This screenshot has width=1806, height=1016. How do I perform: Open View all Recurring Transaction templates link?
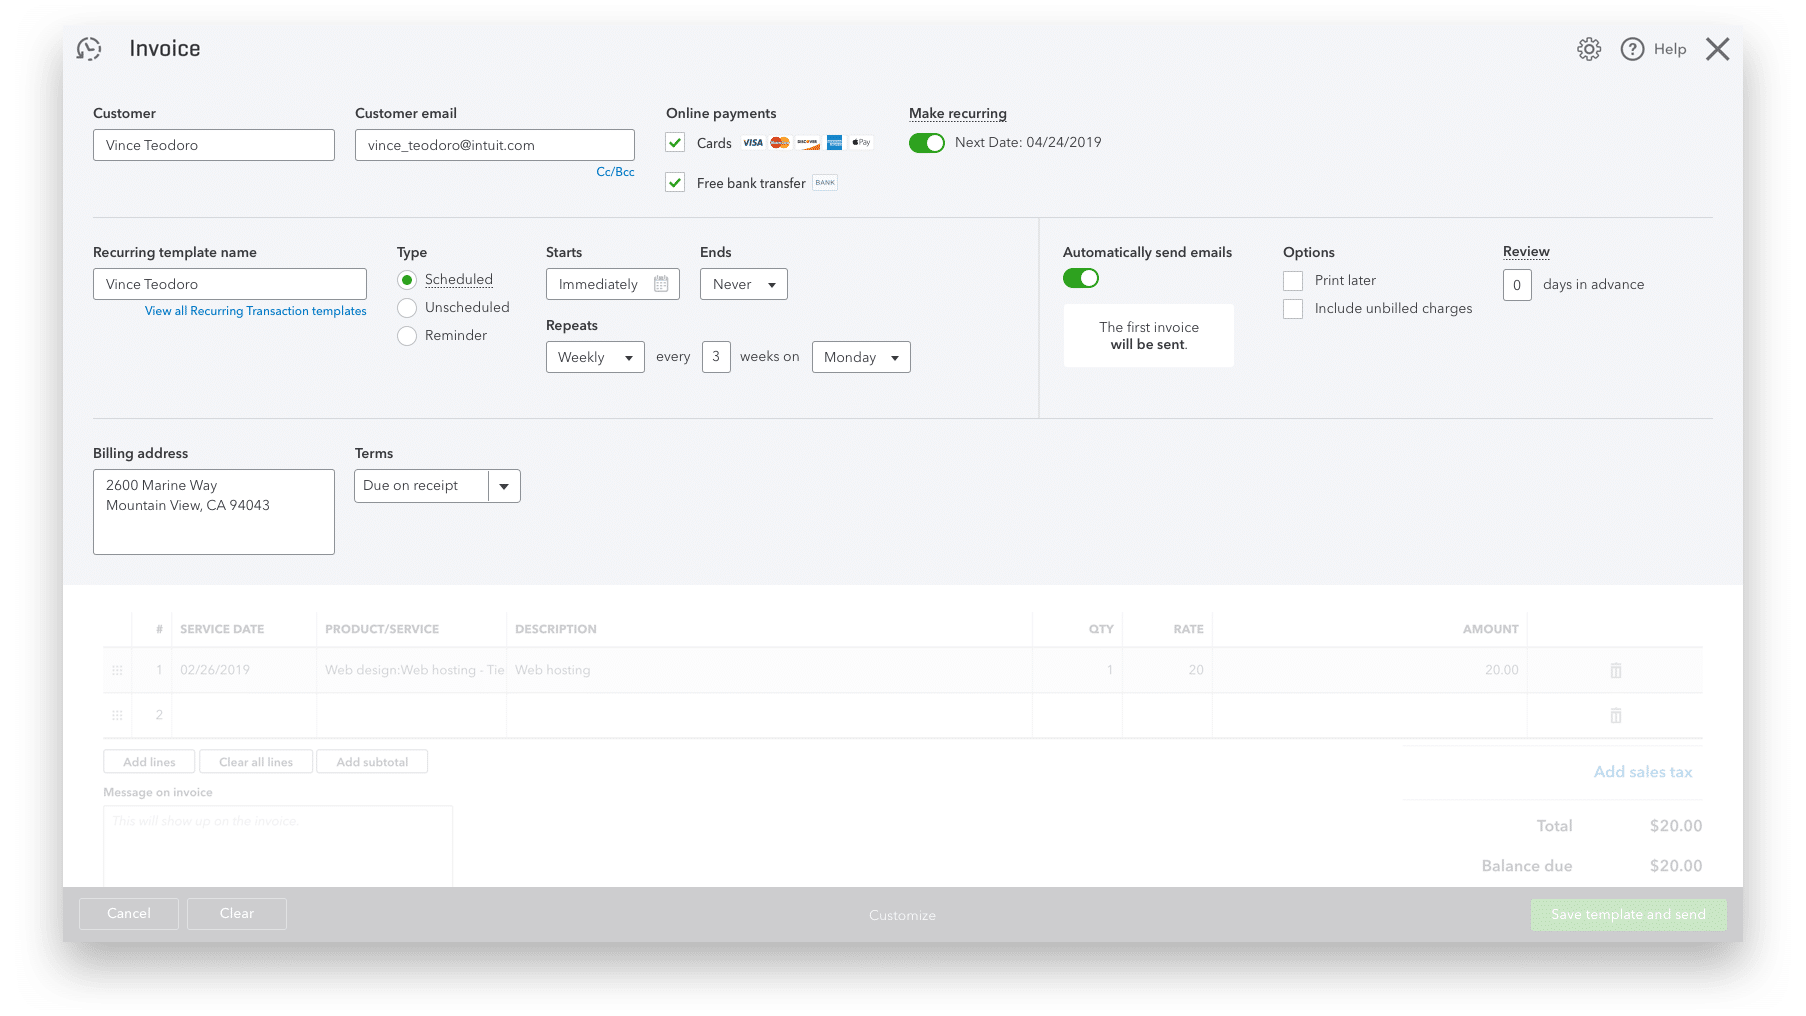click(256, 311)
